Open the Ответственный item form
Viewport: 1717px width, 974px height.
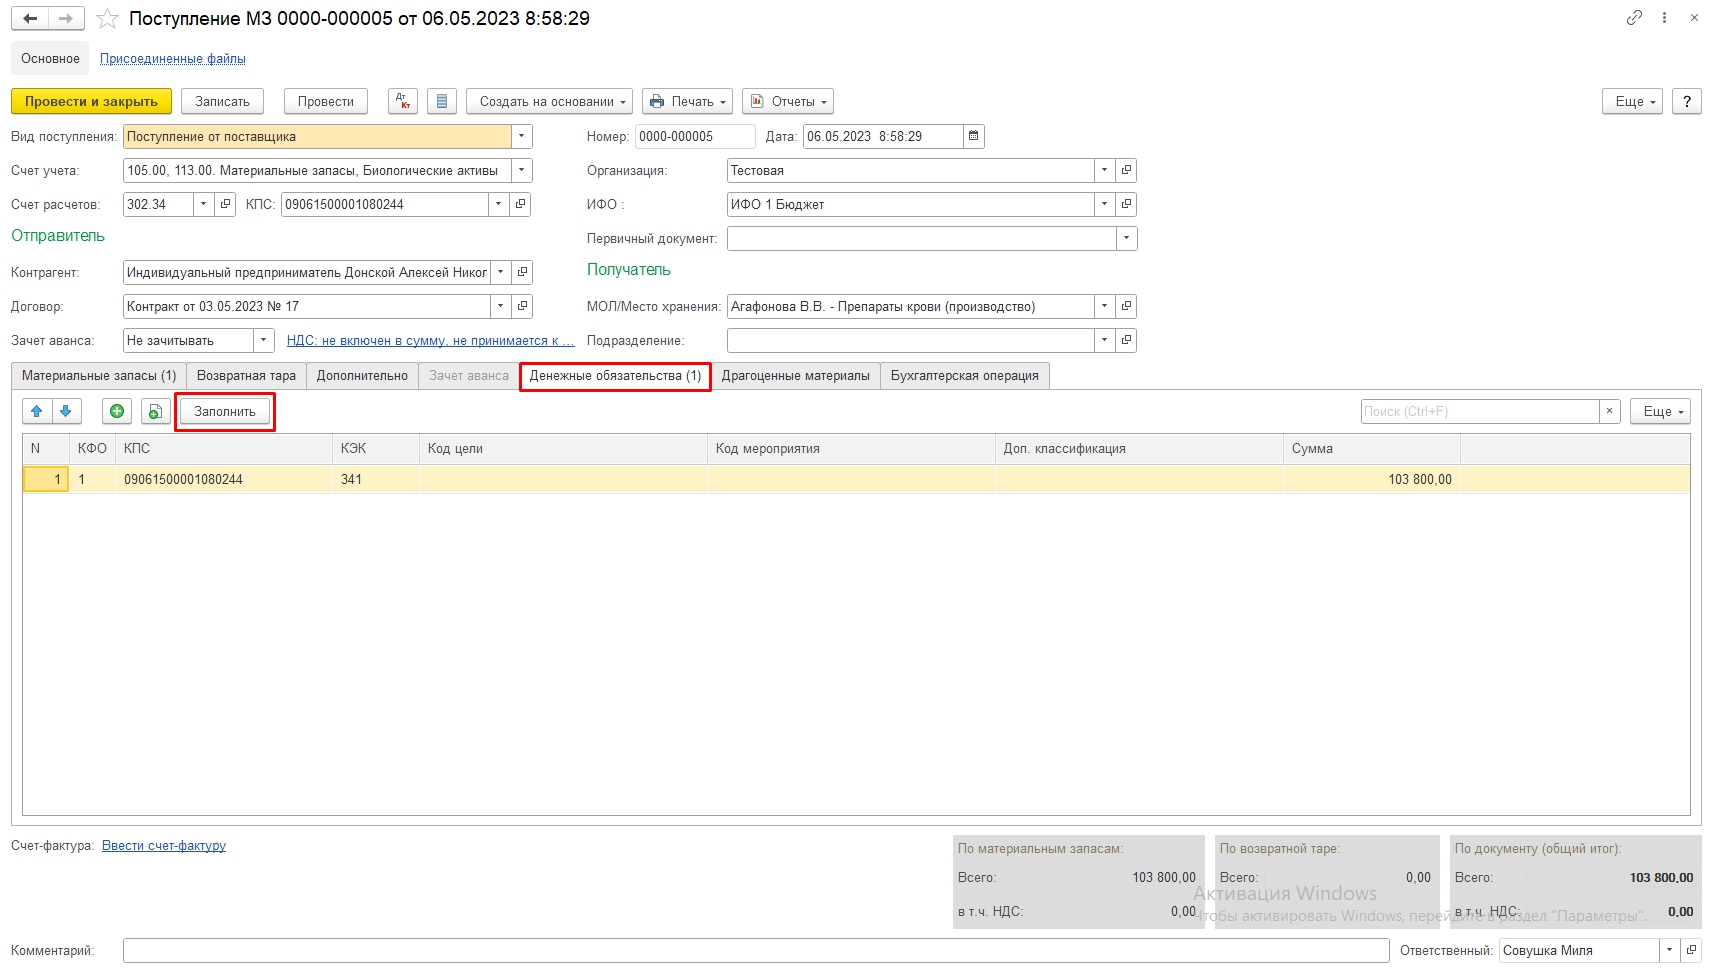click(1691, 950)
